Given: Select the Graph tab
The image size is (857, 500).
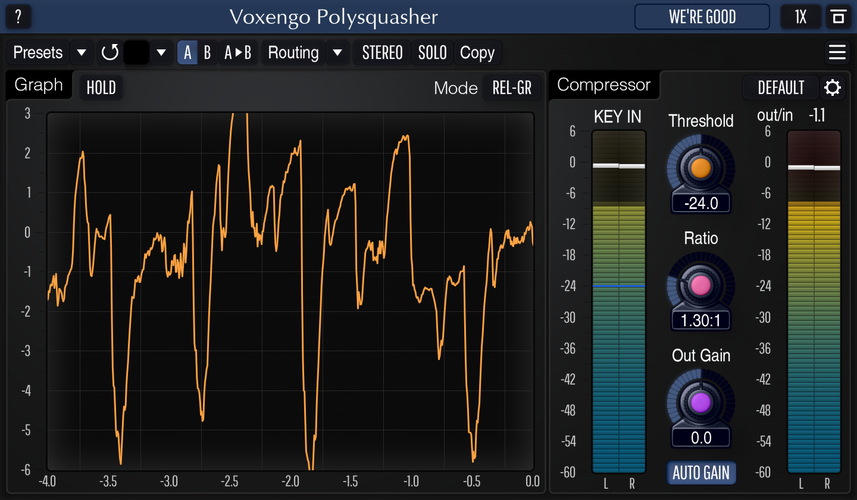Looking at the screenshot, I should coord(39,85).
